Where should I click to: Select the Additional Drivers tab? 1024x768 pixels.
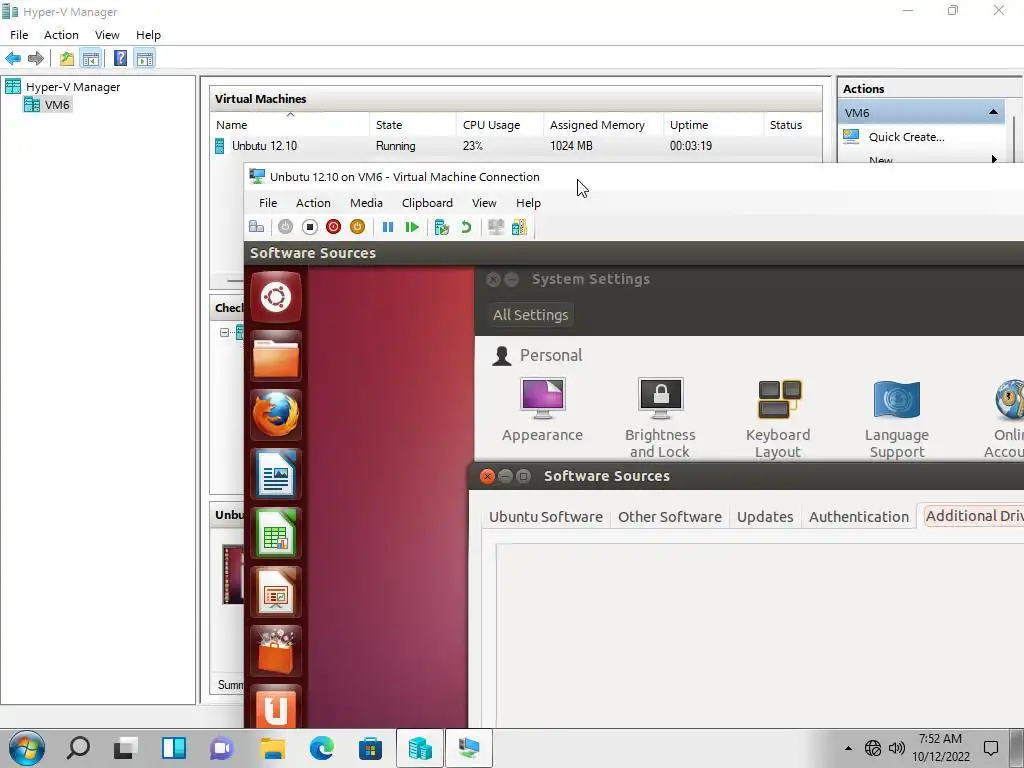click(x=973, y=516)
